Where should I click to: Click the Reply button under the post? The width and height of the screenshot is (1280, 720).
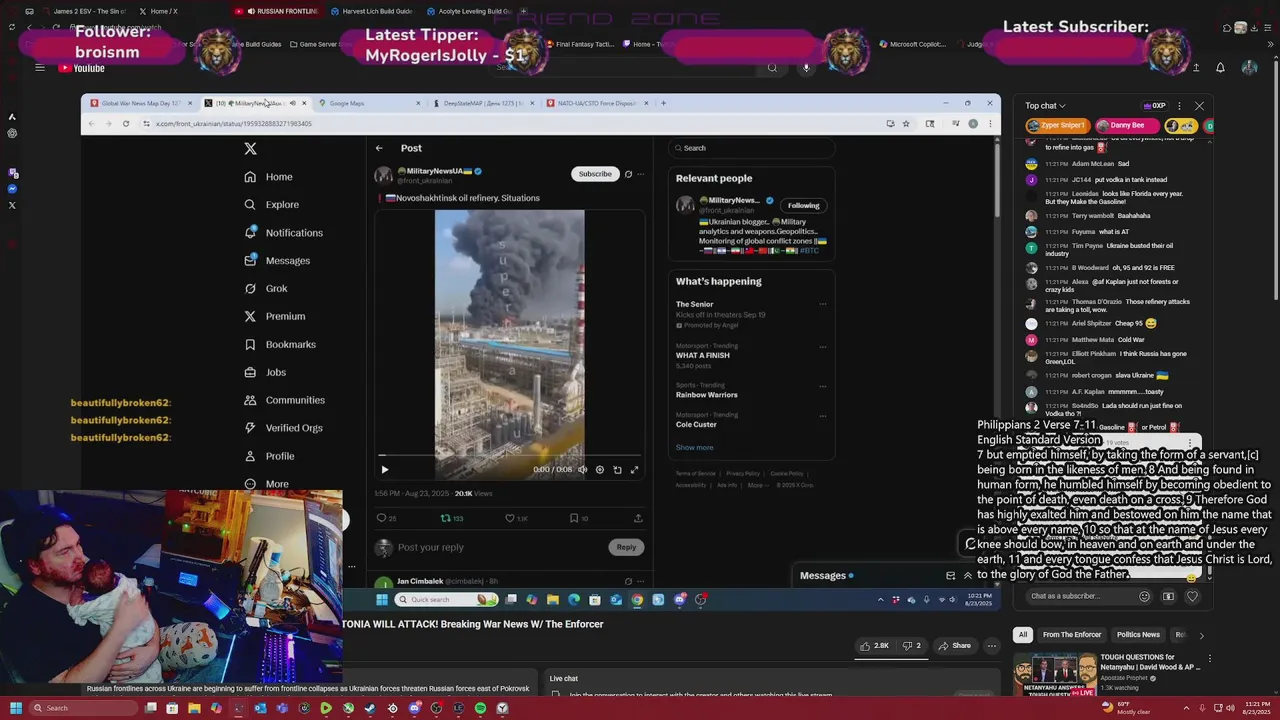pyautogui.click(x=626, y=547)
